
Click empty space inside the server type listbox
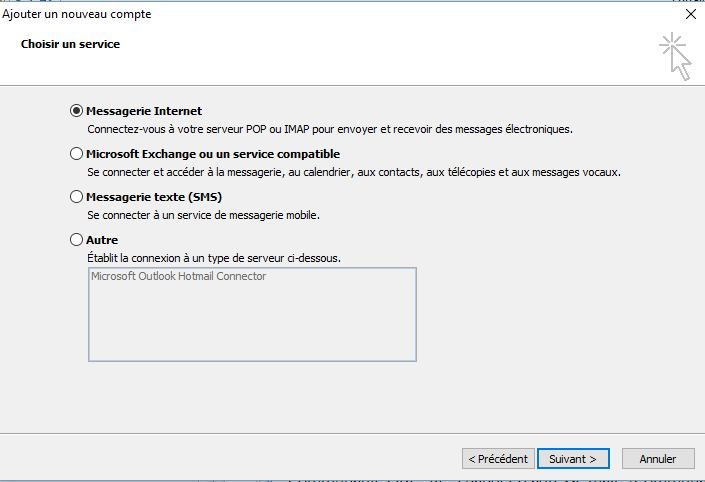pyautogui.click(x=252, y=325)
